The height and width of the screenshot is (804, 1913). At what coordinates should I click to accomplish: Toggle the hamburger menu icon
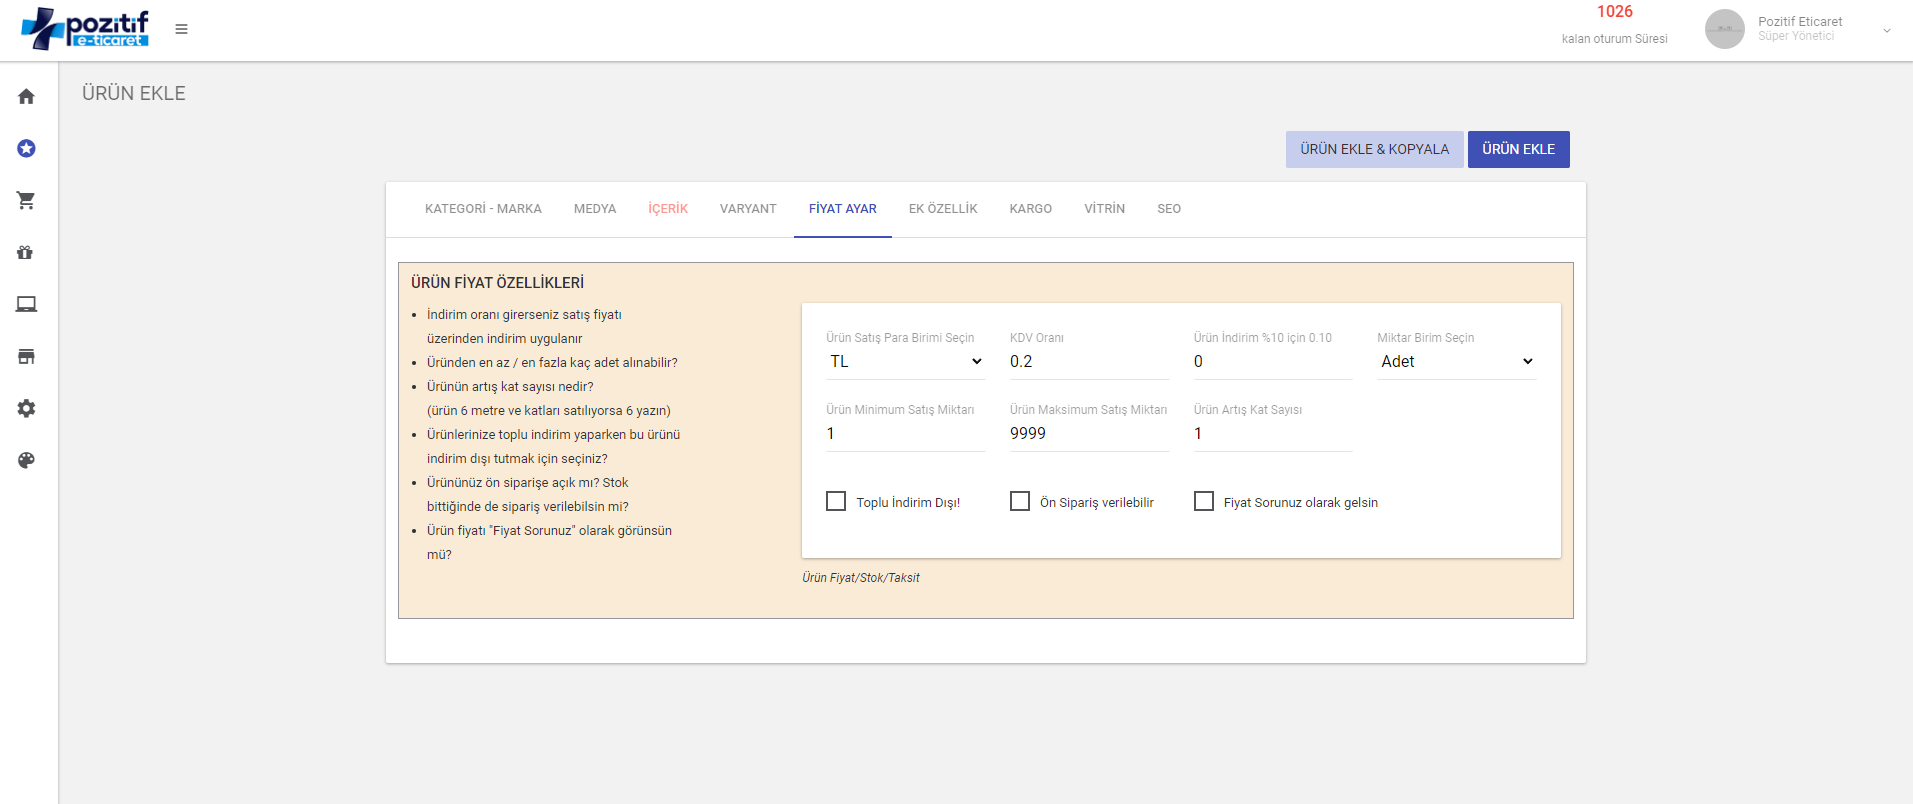click(x=181, y=29)
